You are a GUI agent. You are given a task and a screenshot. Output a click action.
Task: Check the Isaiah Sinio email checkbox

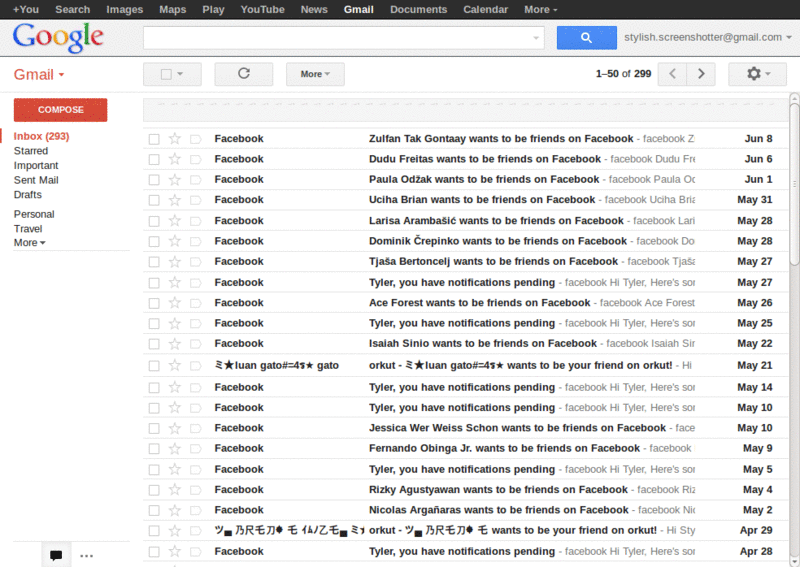[x=154, y=344]
